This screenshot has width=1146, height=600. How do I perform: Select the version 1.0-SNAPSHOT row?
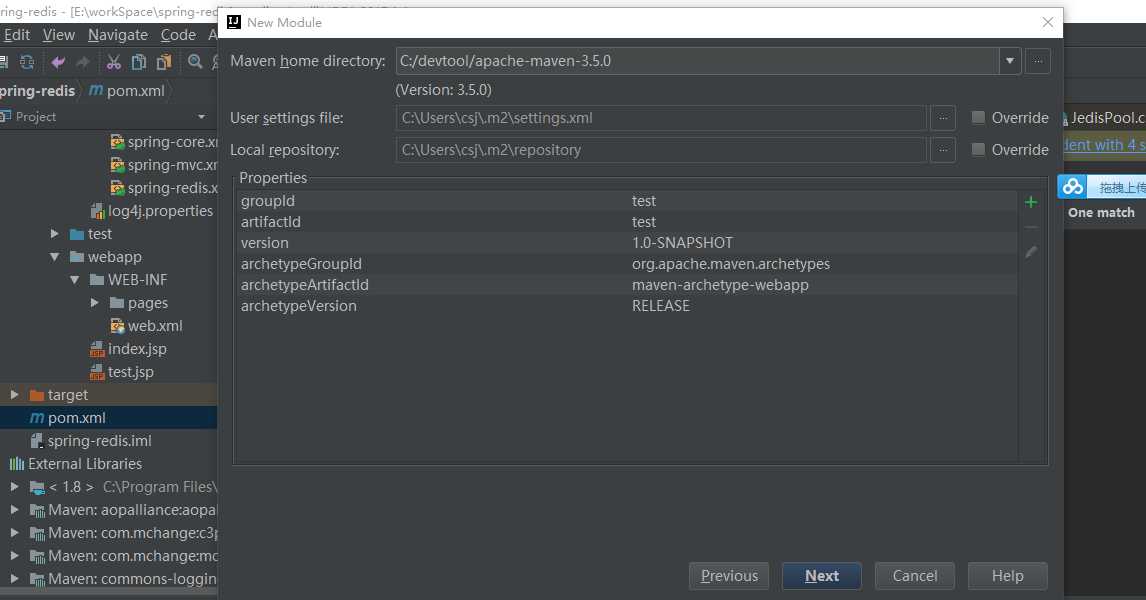point(626,243)
